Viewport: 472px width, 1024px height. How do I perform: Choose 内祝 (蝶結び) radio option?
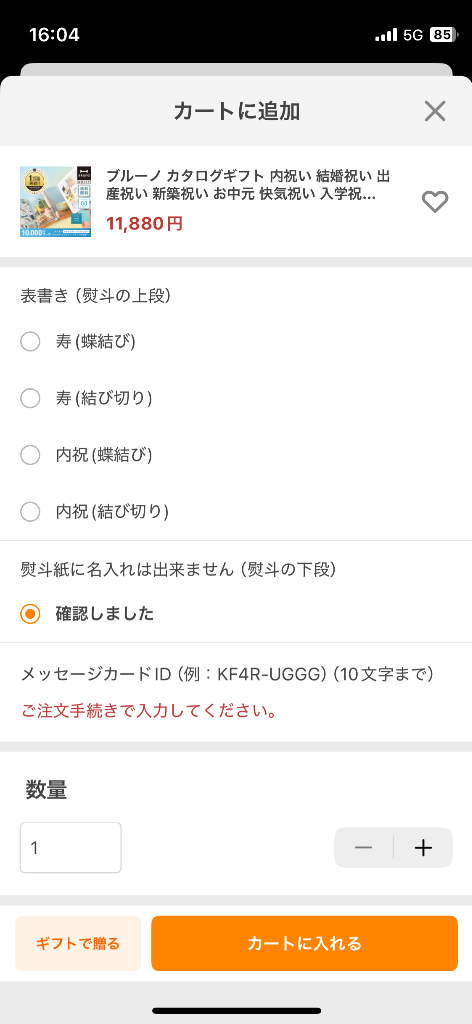[x=30, y=455]
